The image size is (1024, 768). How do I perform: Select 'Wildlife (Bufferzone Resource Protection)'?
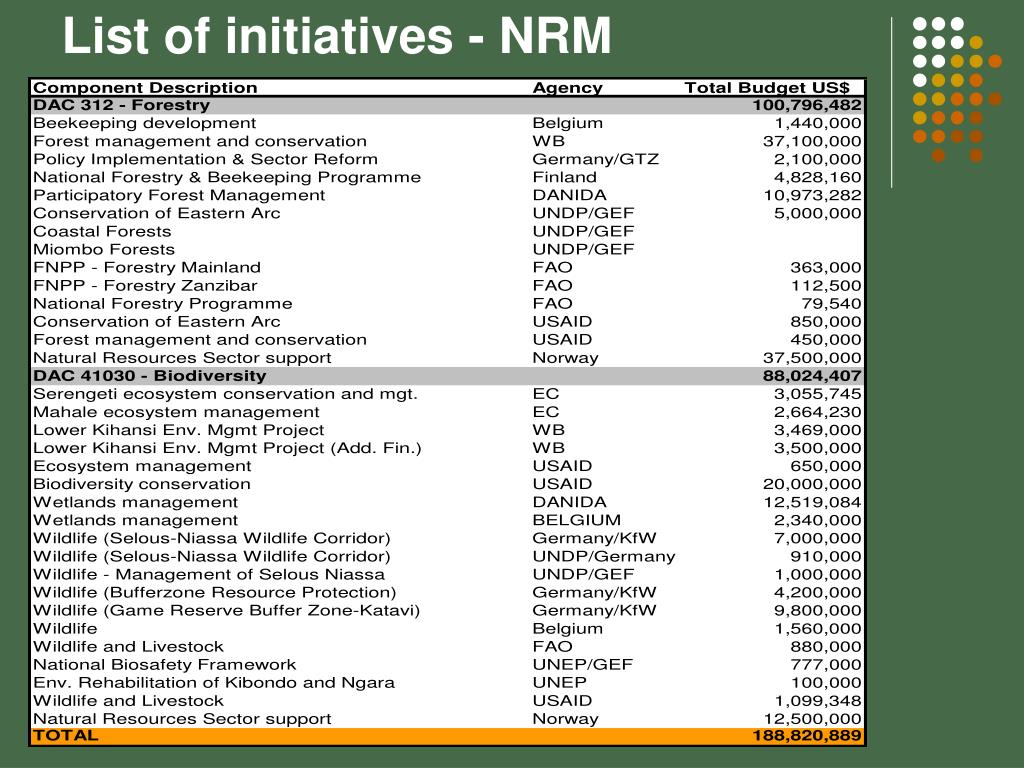(x=214, y=593)
